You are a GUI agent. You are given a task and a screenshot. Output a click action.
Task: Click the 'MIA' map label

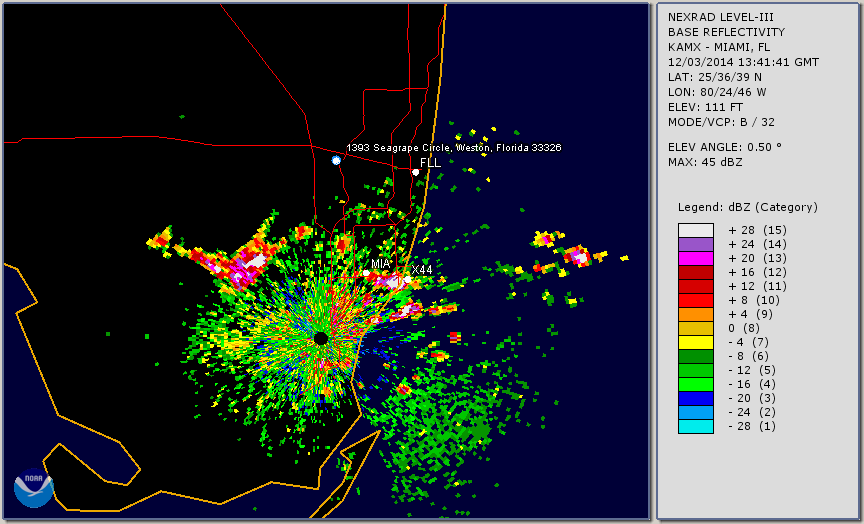380,264
